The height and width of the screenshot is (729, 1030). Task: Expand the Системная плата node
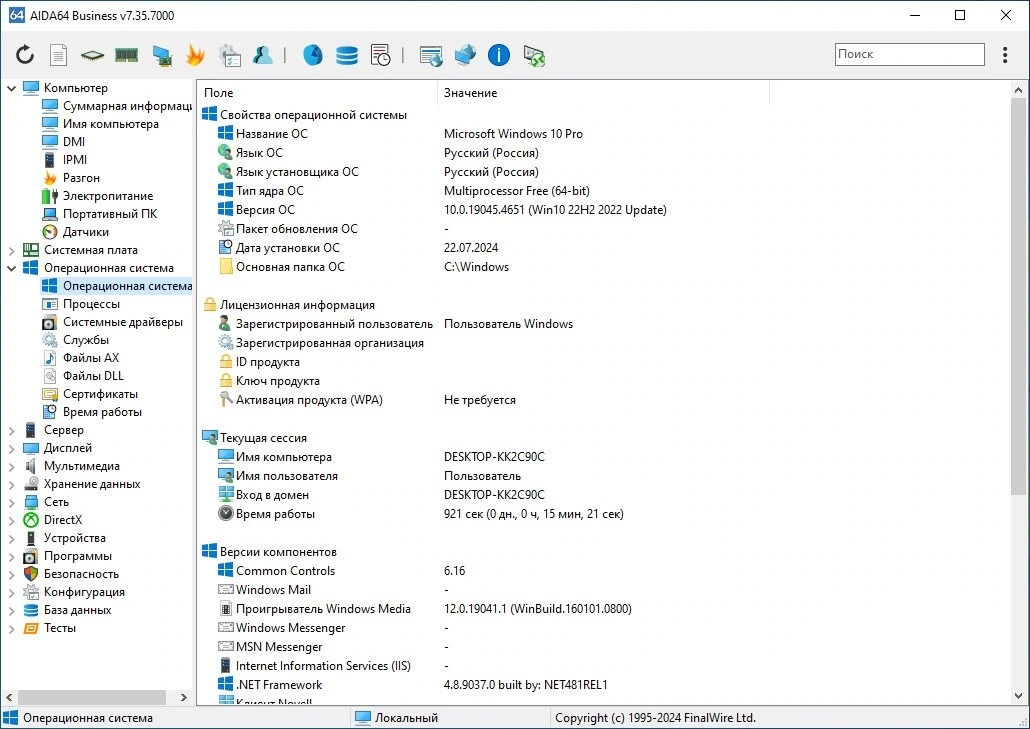pos(11,250)
